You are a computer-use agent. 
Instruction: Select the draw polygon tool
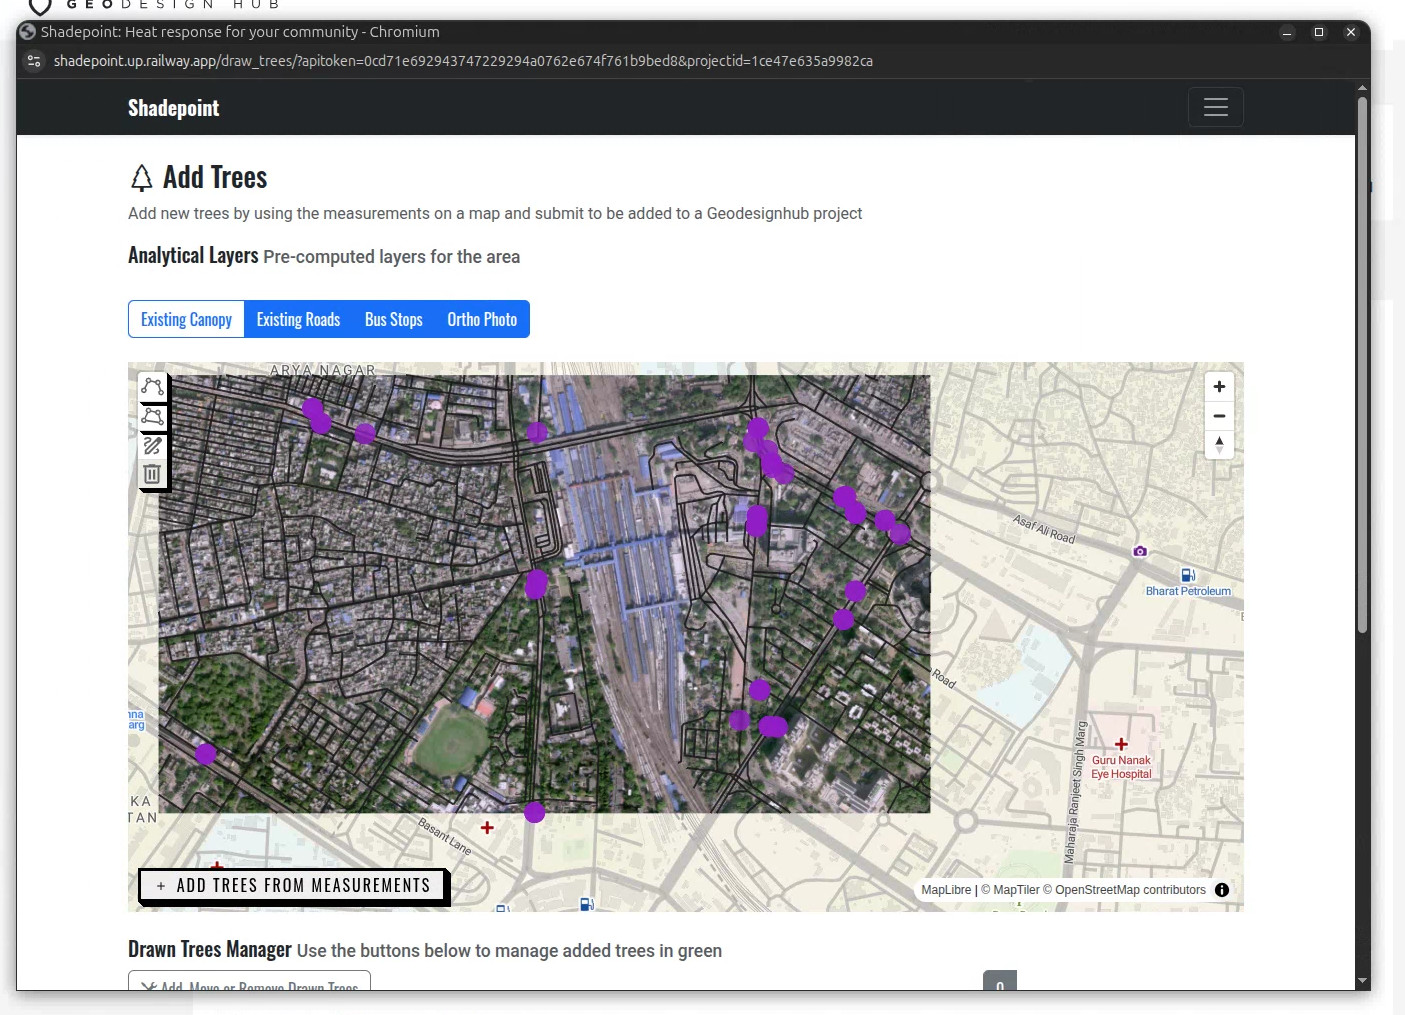click(152, 416)
